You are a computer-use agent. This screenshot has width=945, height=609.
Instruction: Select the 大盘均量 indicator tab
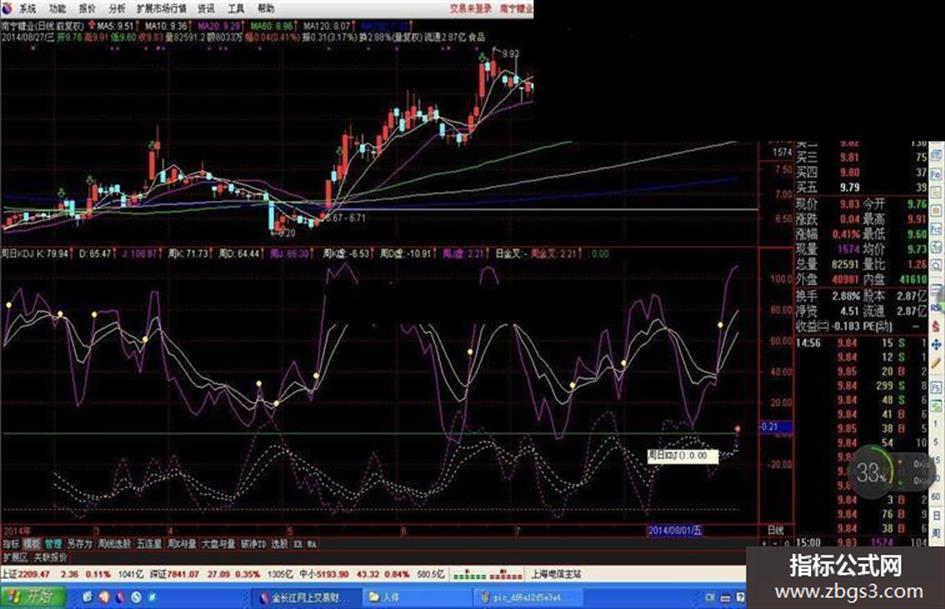coord(219,544)
